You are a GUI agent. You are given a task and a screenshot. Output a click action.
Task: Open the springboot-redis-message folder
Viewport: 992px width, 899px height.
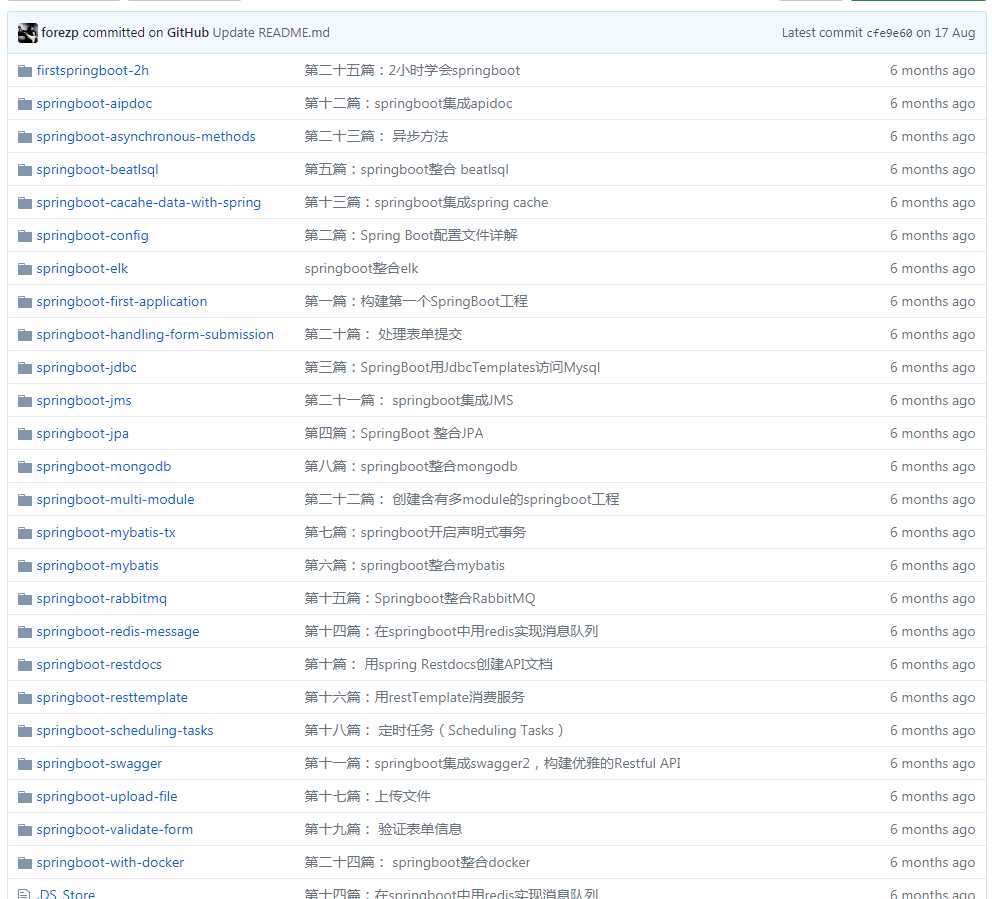(x=118, y=632)
